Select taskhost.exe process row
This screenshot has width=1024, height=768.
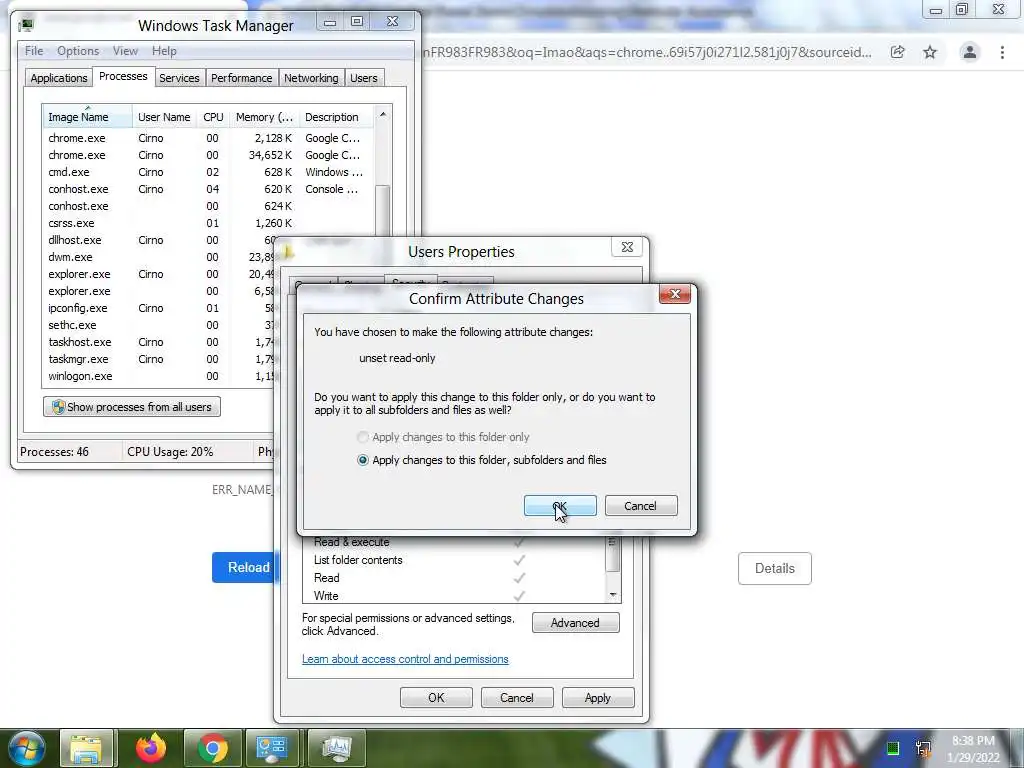coord(159,342)
